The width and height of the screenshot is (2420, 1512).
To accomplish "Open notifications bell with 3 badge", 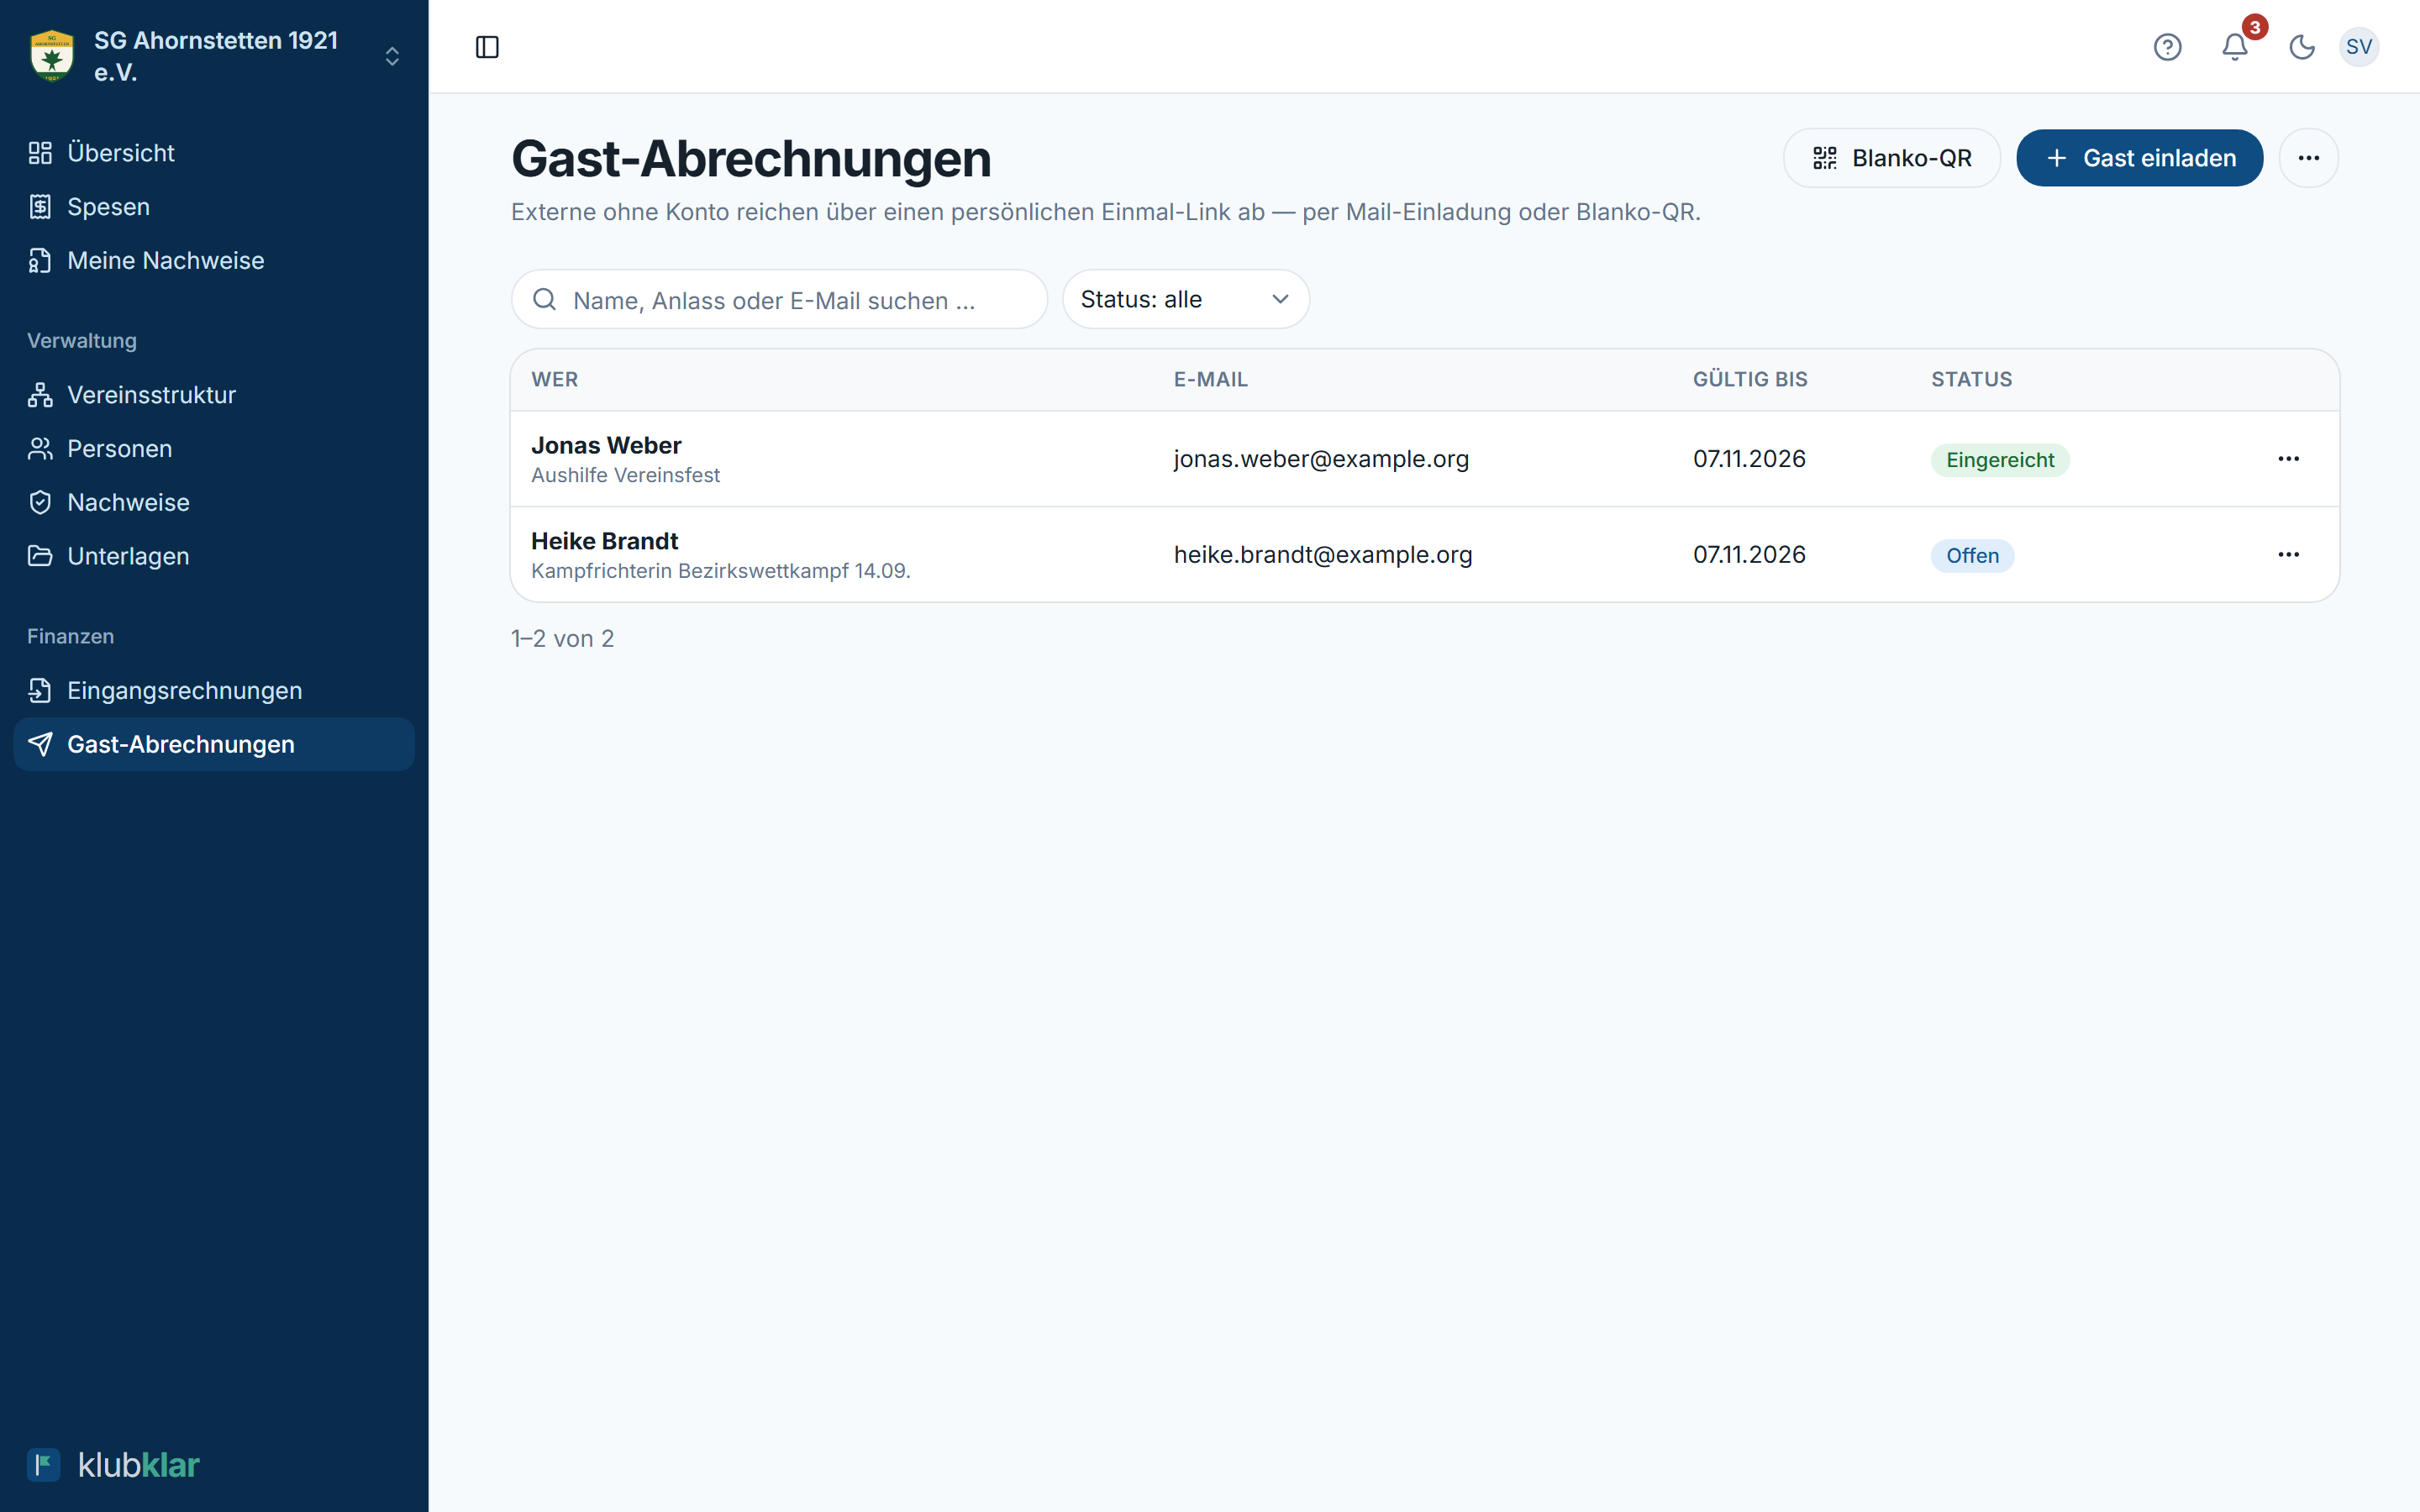I will click(x=2236, y=46).
